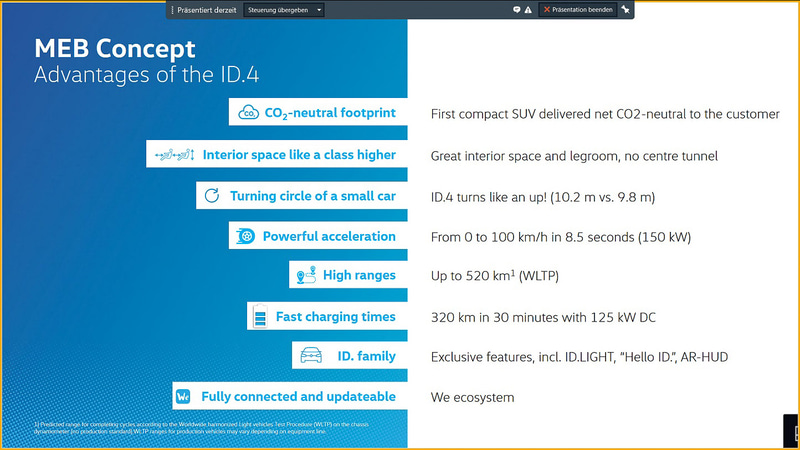
Task: Click the battery charging icon
Action: (260, 316)
